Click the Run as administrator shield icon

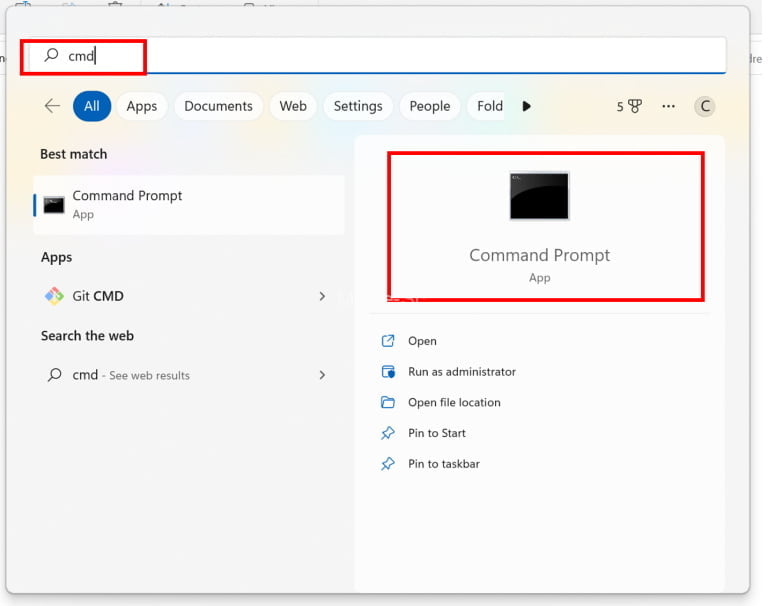pyautogui.click(x=388, y=372)
